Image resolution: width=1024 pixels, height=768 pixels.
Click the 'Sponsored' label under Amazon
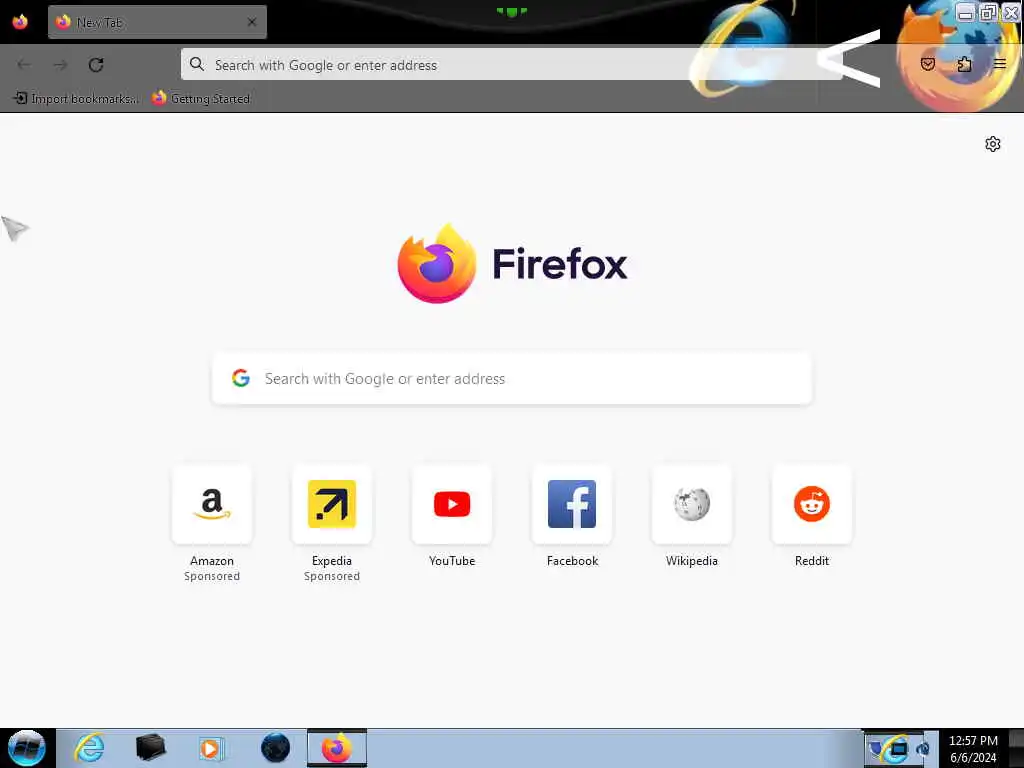(212, 576)
